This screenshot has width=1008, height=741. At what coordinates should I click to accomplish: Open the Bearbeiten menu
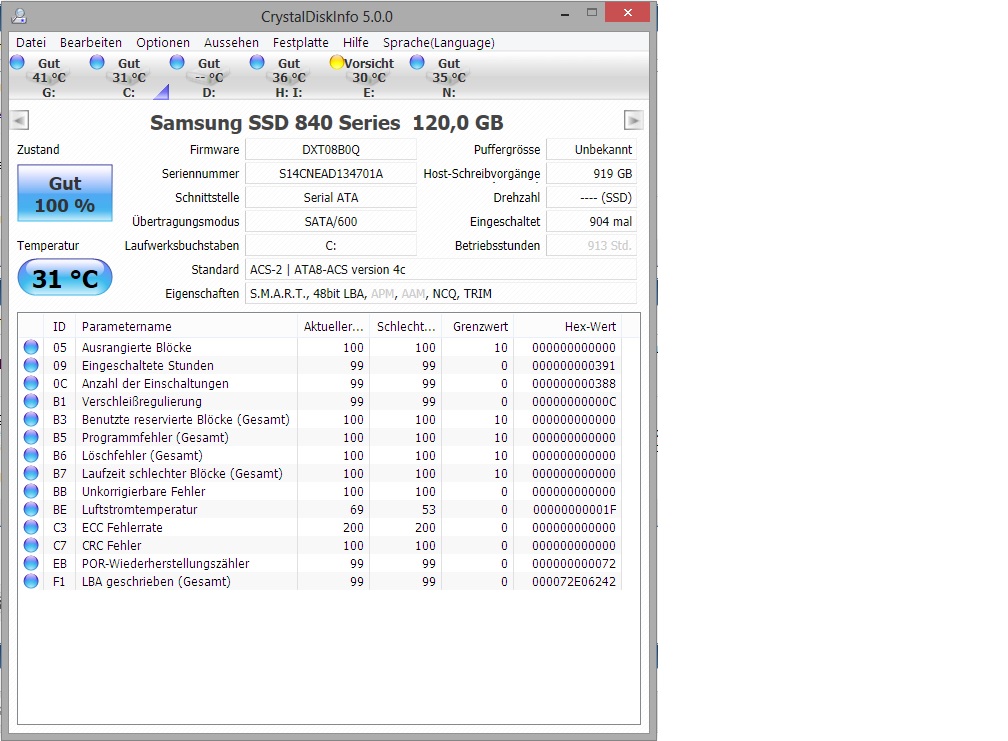[x=91, y=42]
